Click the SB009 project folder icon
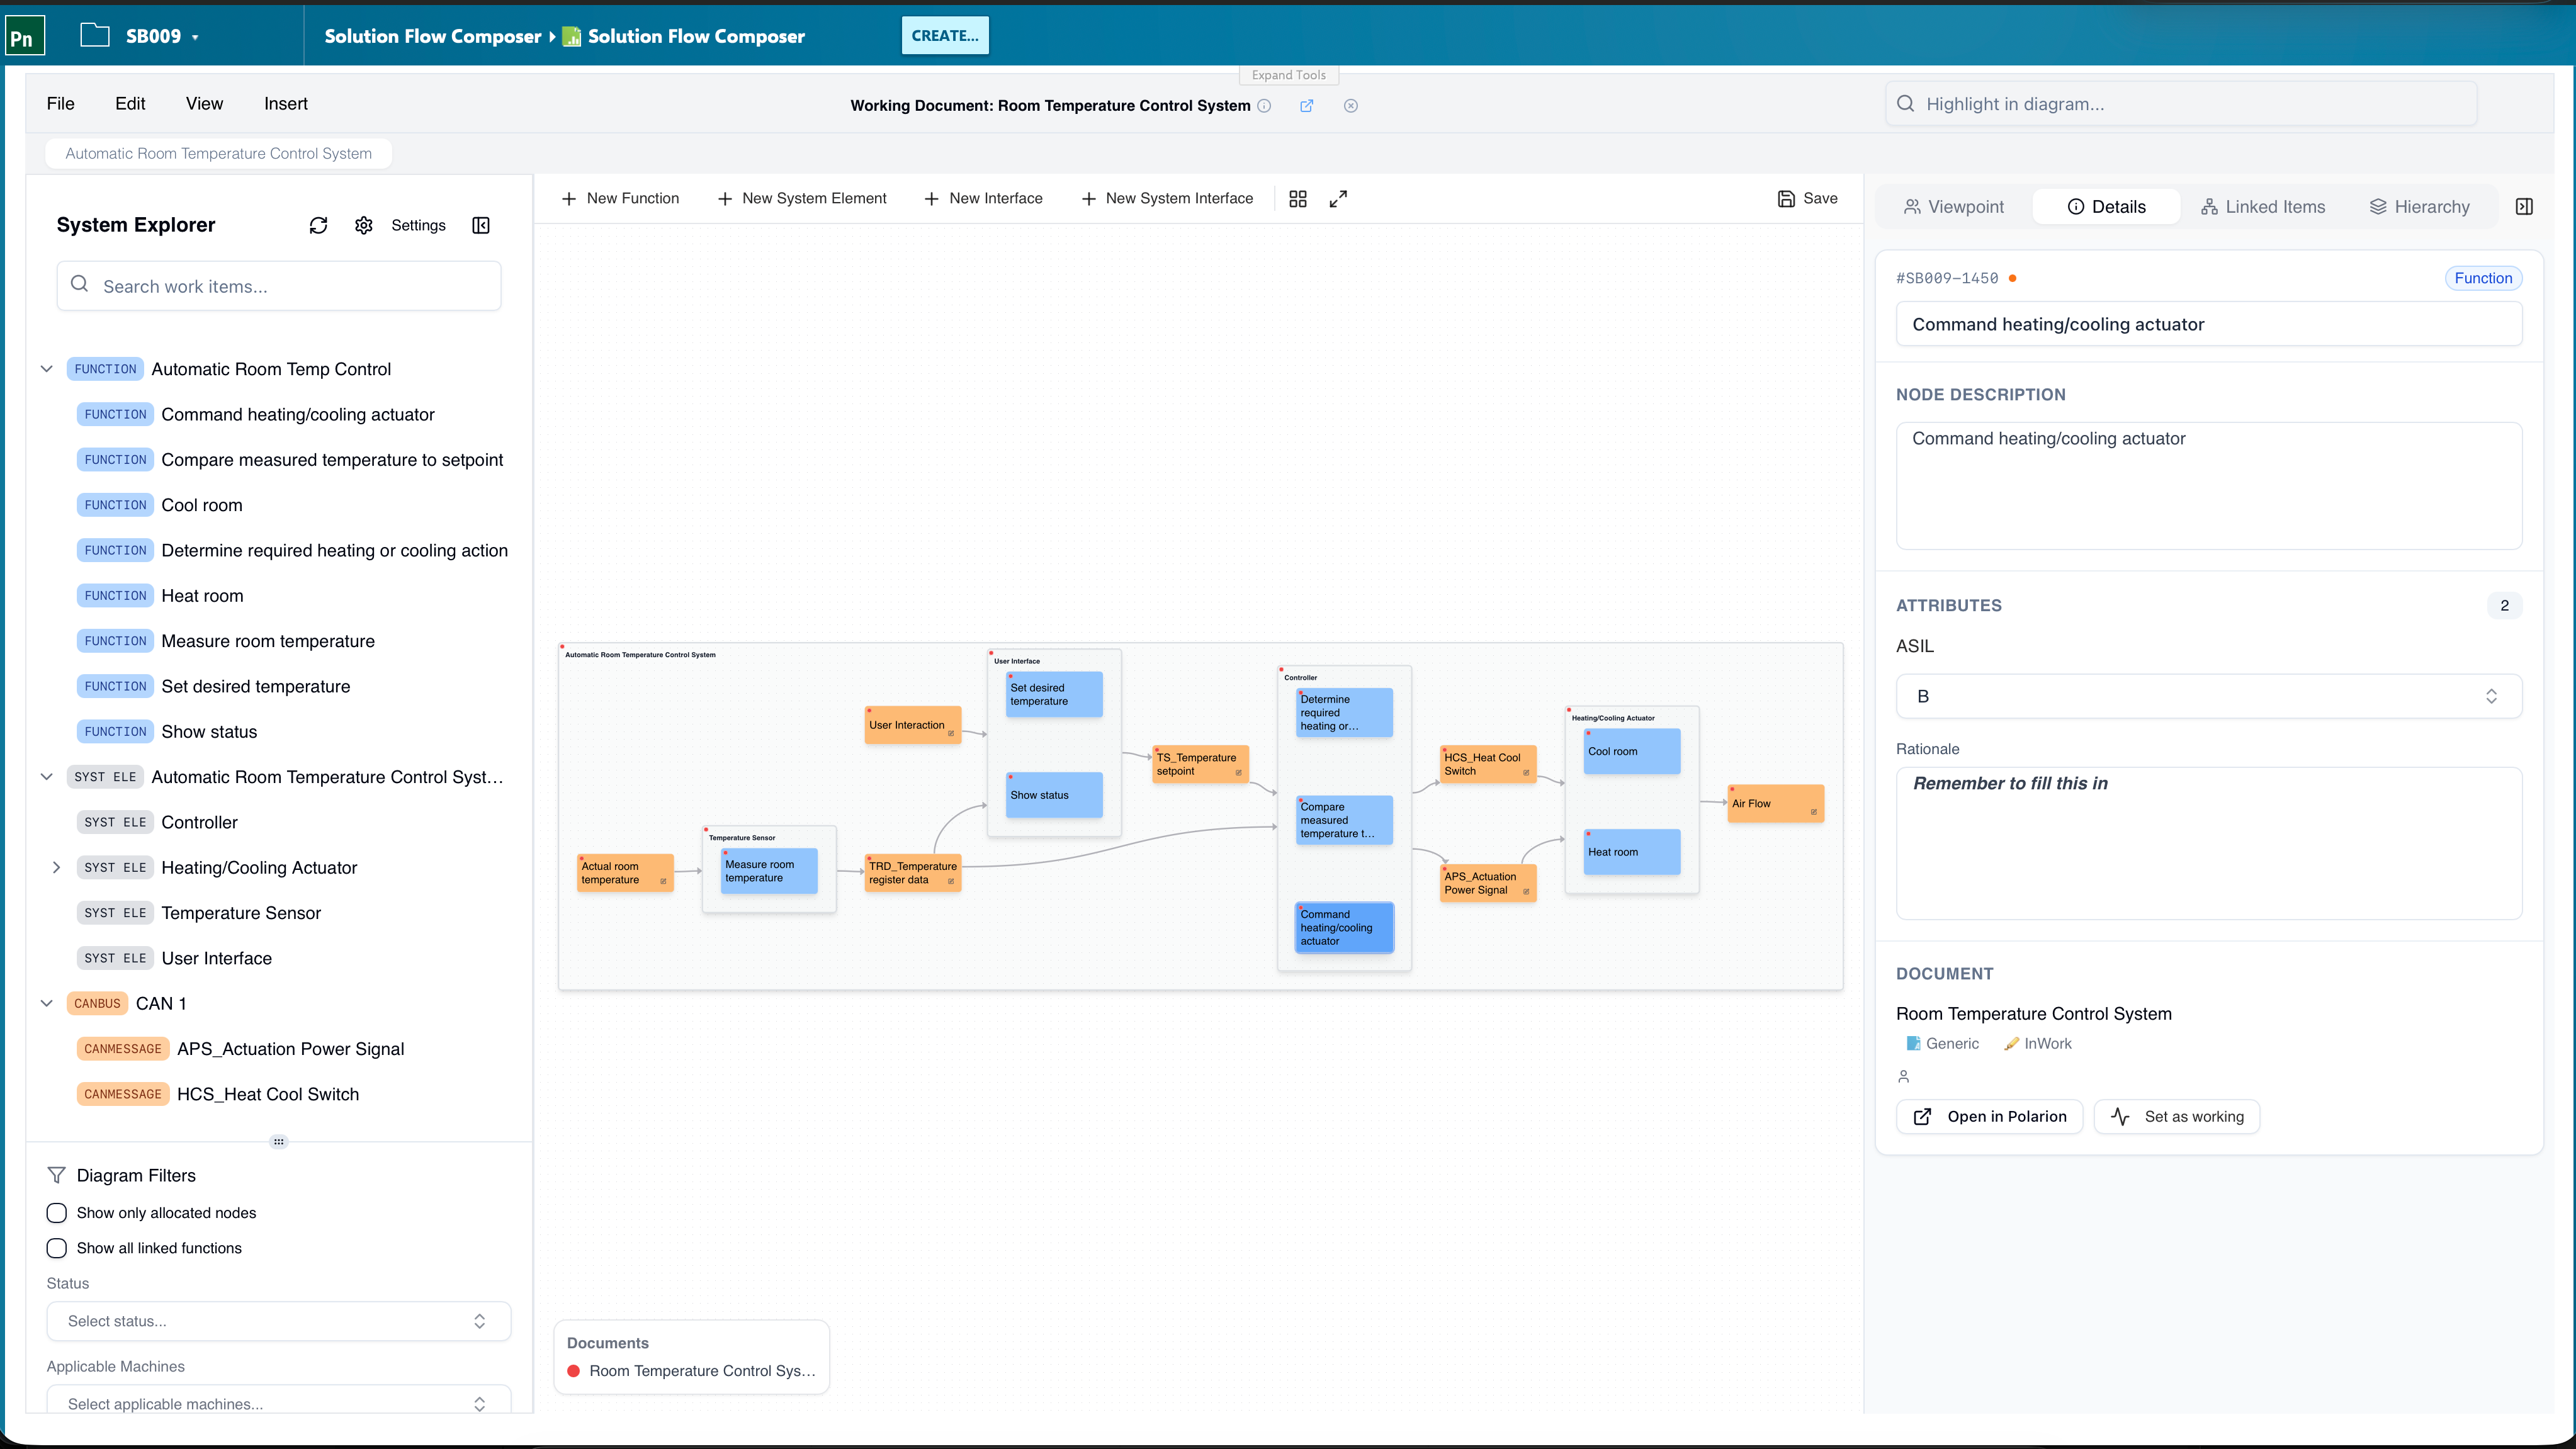This screenshot has height=1449, width=2576. pyautogui.click(x=95, y=35)
